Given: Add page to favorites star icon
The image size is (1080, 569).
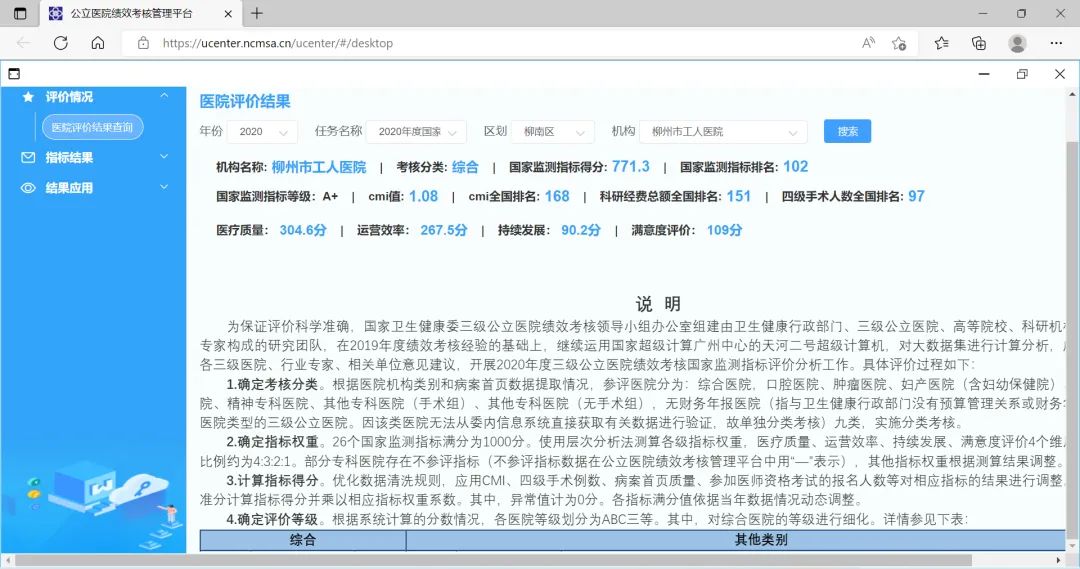Looking at the screenshot, I should pos(898,43).
